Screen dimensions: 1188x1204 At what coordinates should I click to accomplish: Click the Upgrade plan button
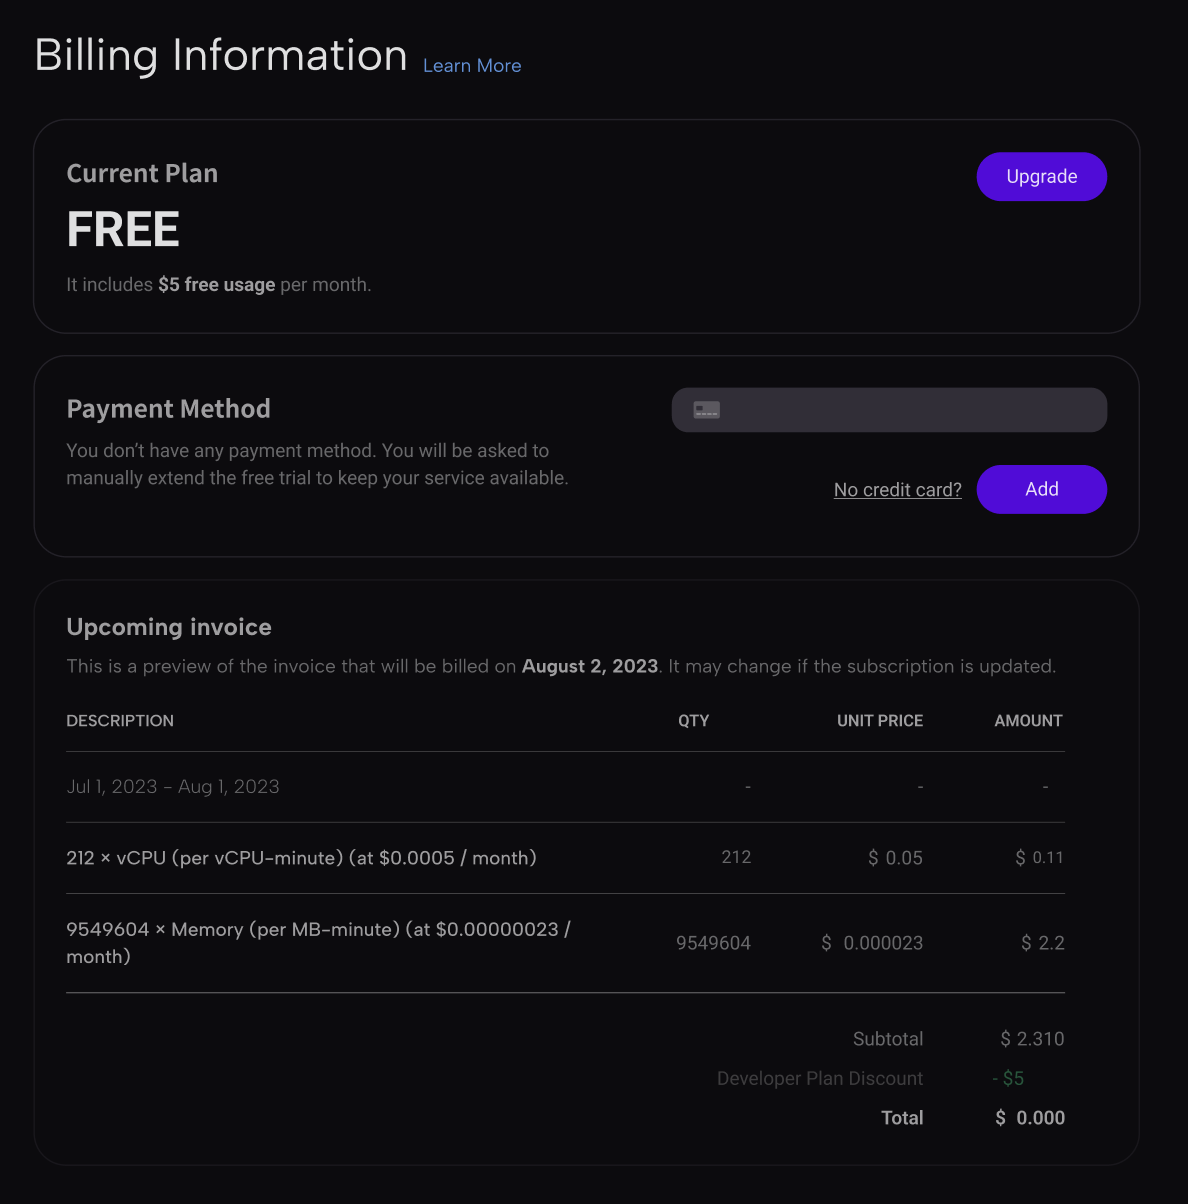click(x=1041, y=177)
